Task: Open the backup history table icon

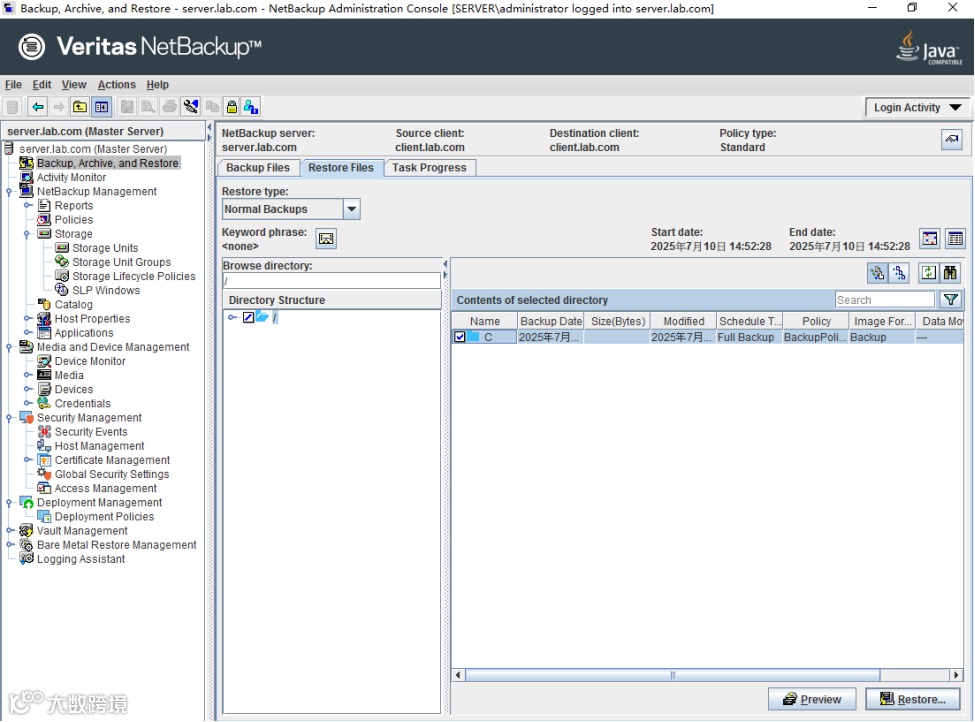Action: [954, 238]
